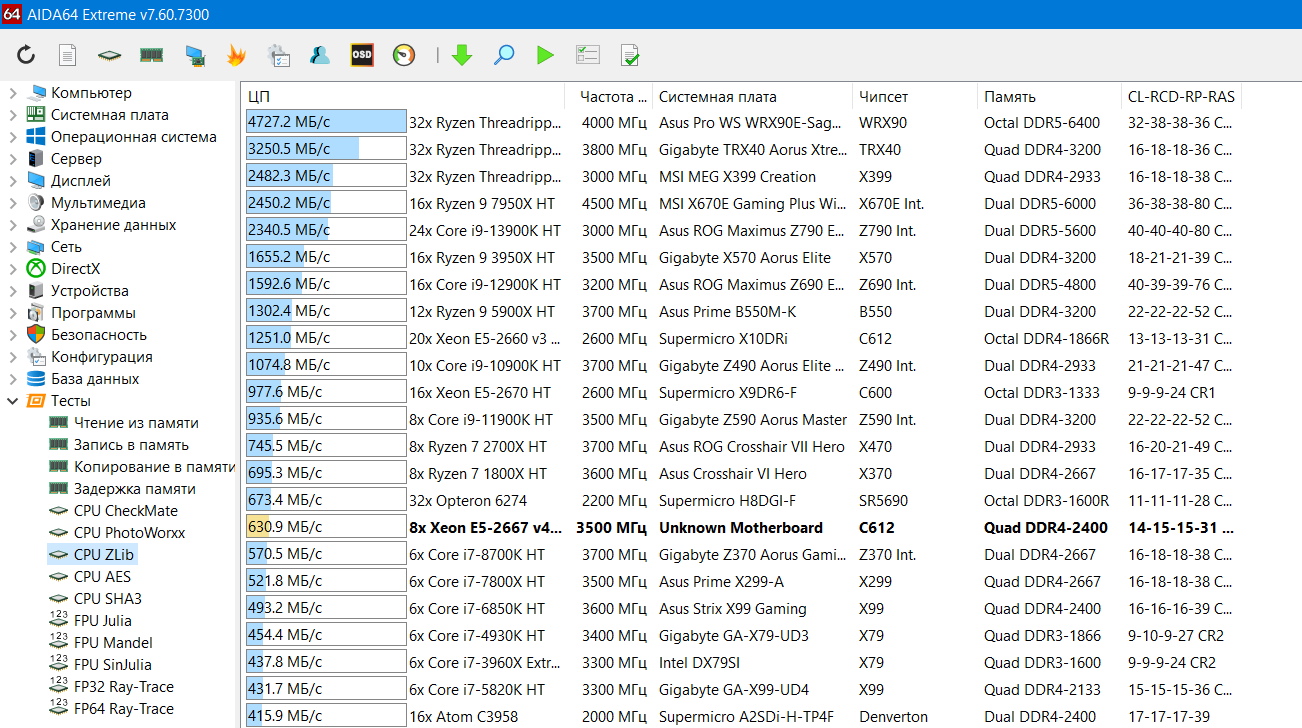Click the 24x Core i9-13900K HT entry
This screenshot has width=1302, height=728.
(485, 230)
